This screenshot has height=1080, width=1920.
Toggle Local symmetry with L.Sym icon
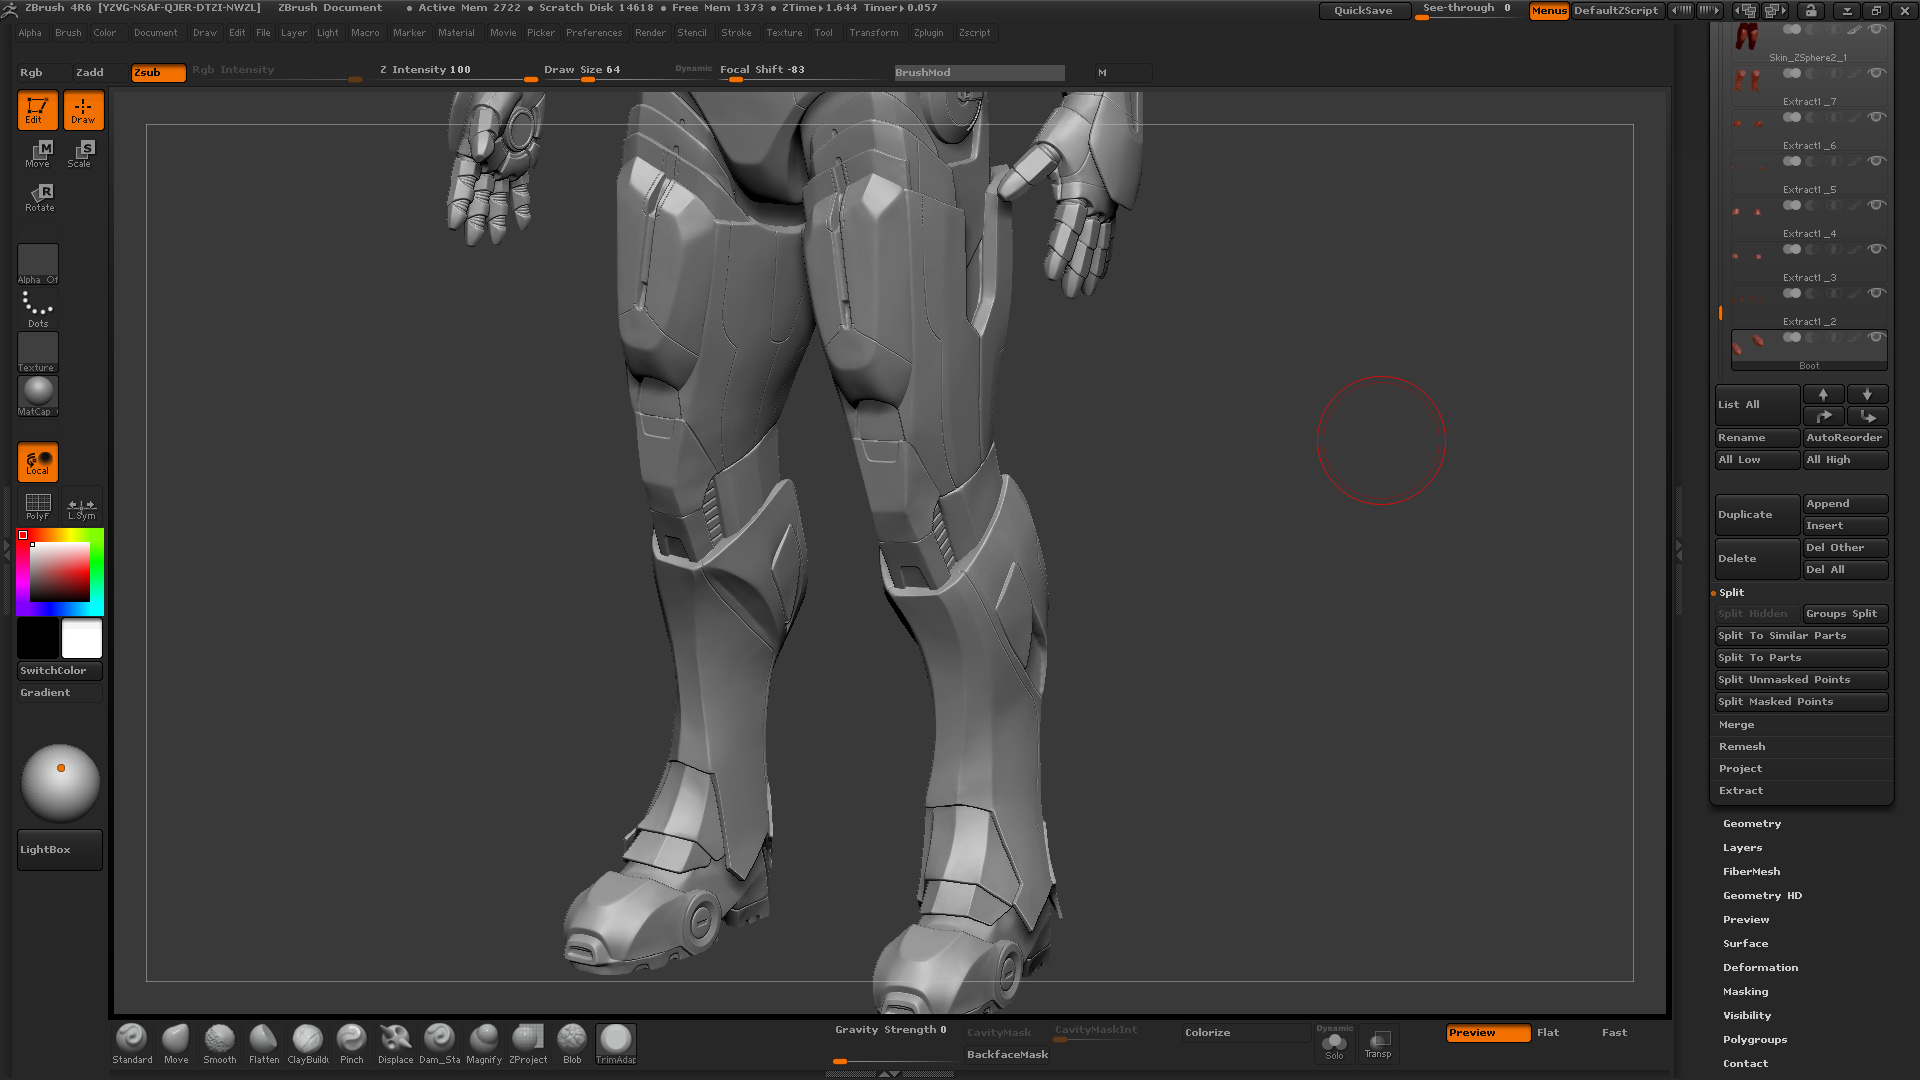(x=82, y=507)
